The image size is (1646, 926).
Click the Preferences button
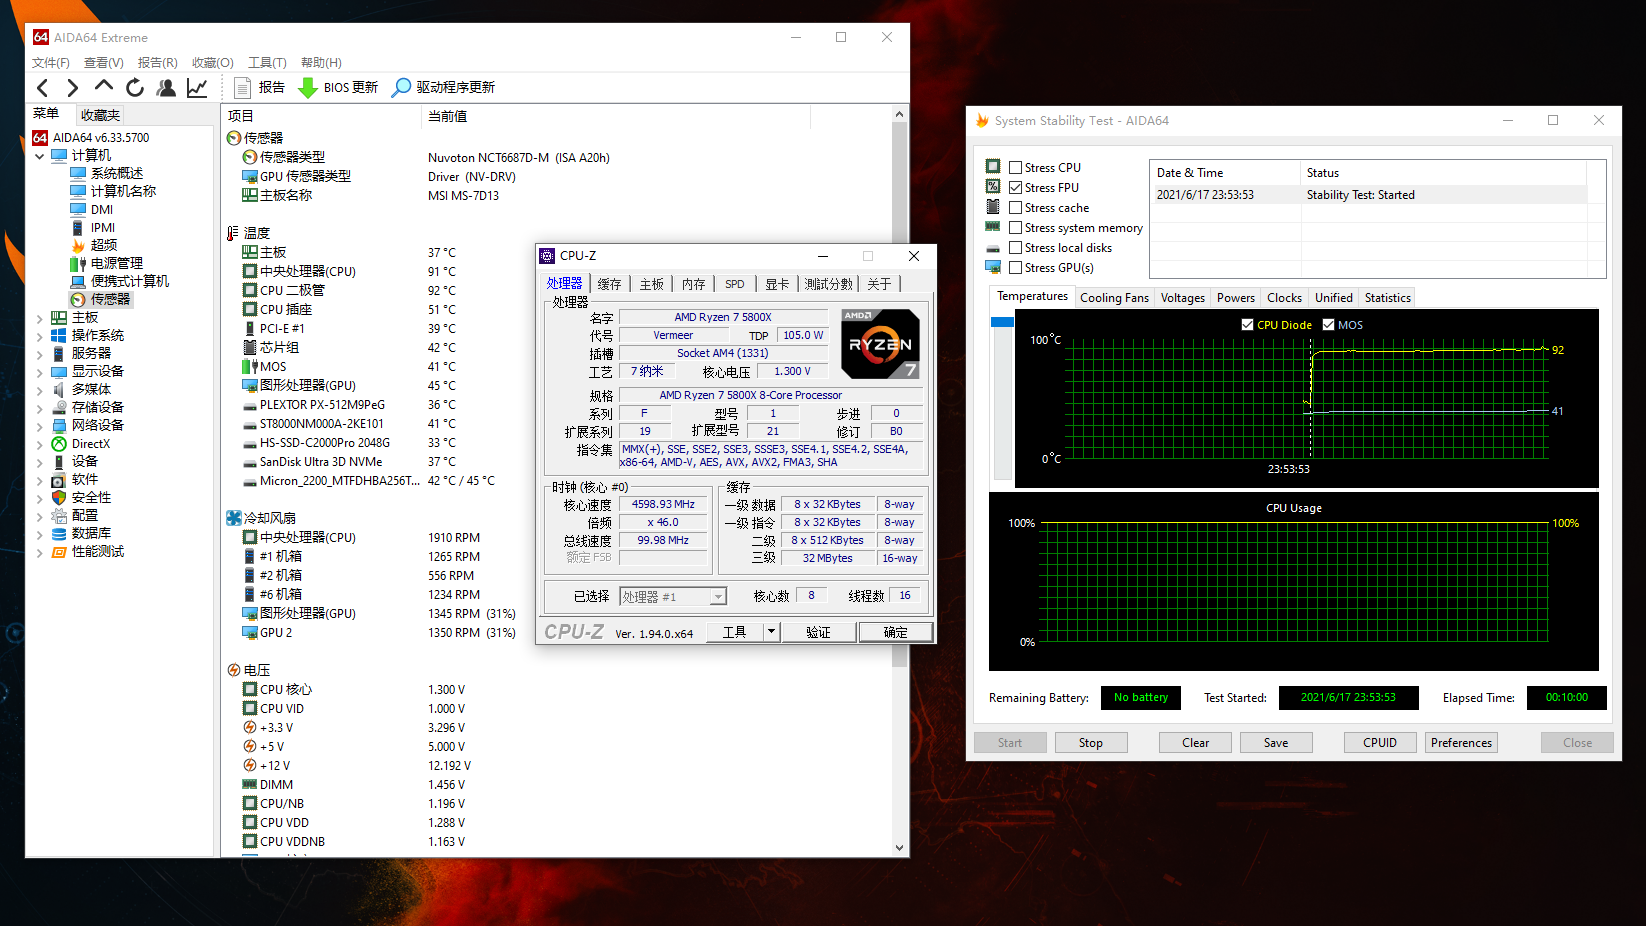1460,743
